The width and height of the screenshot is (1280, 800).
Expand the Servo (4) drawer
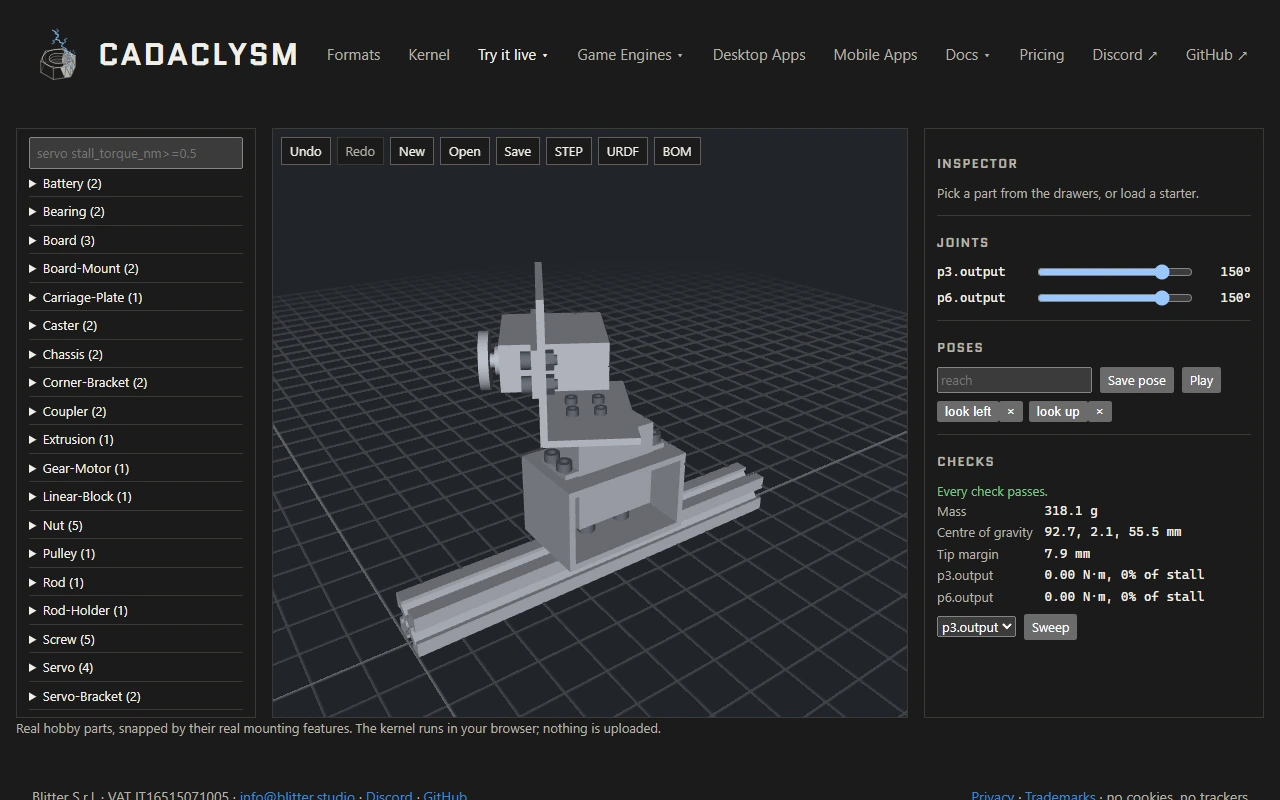136,667
